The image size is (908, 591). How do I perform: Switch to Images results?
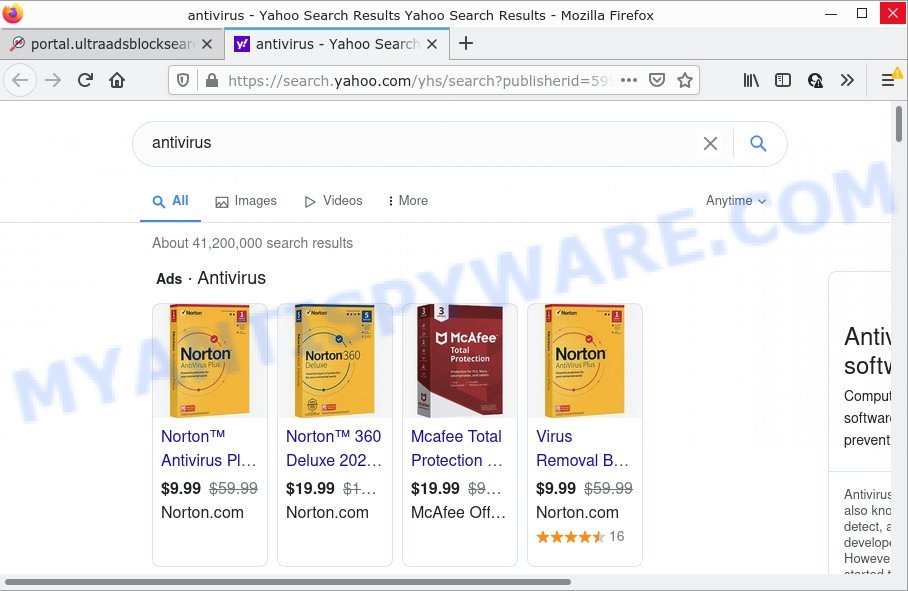pyautogui.click(x=246, y=201)
